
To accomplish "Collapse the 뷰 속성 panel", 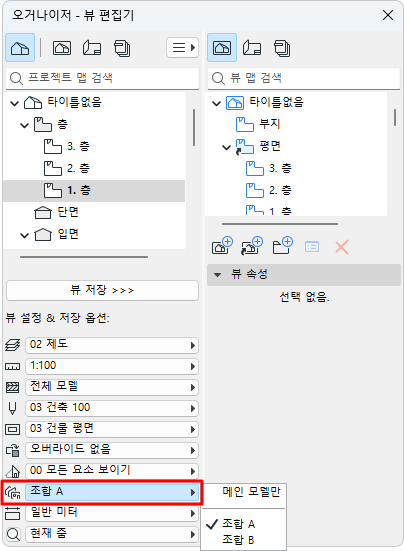I will (217, 274).
